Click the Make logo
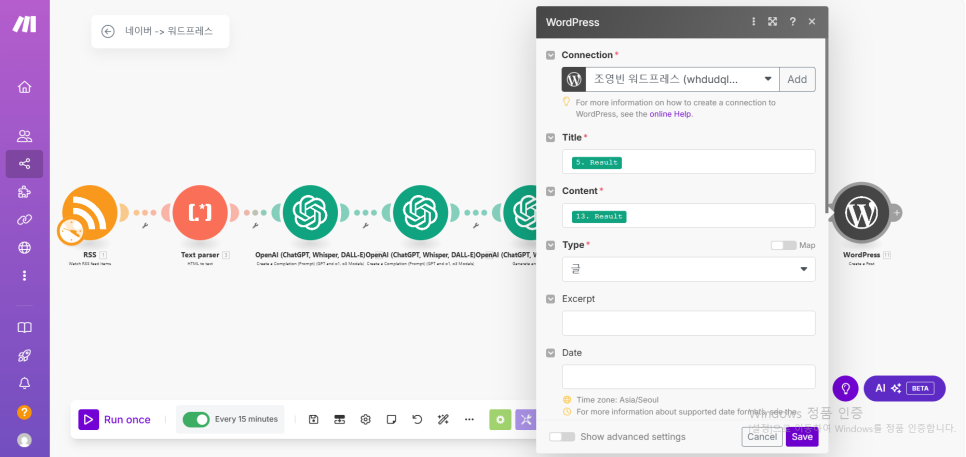The height and width of the screenshot is (457, 966). (x=25, y=24)
